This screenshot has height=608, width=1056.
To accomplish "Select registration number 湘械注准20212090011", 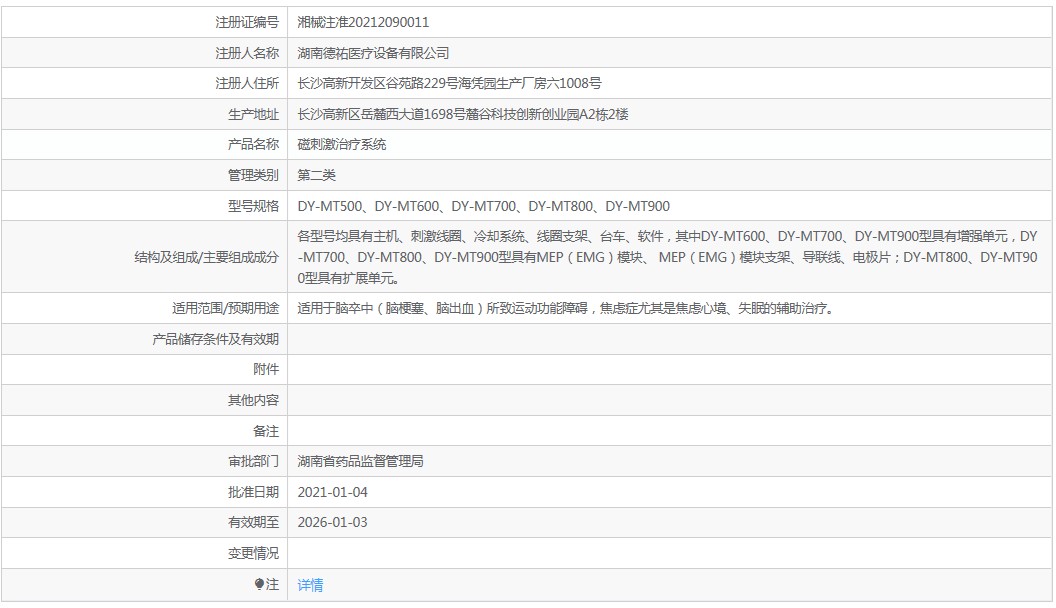I will tap(363, 22).
